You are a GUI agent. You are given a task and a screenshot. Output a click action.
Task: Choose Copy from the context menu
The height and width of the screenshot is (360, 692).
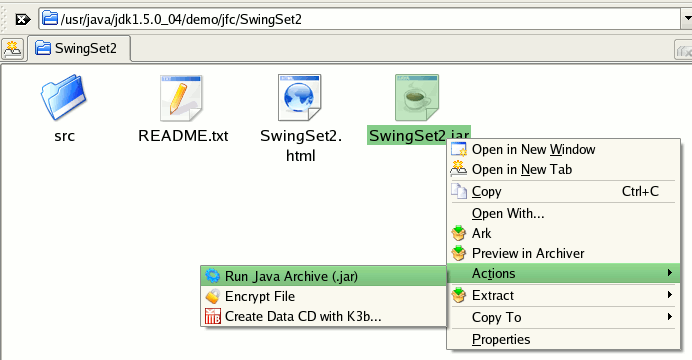(x=564, y=191)
